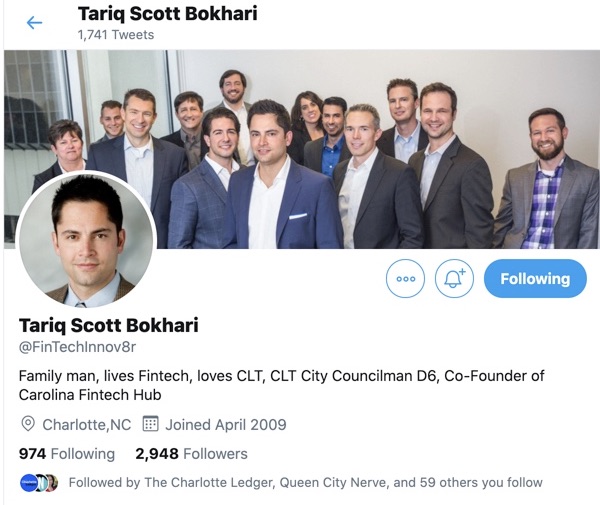Open the 974 Following list
The height and width of the screenshot is (505, 600).
[67, 454]
